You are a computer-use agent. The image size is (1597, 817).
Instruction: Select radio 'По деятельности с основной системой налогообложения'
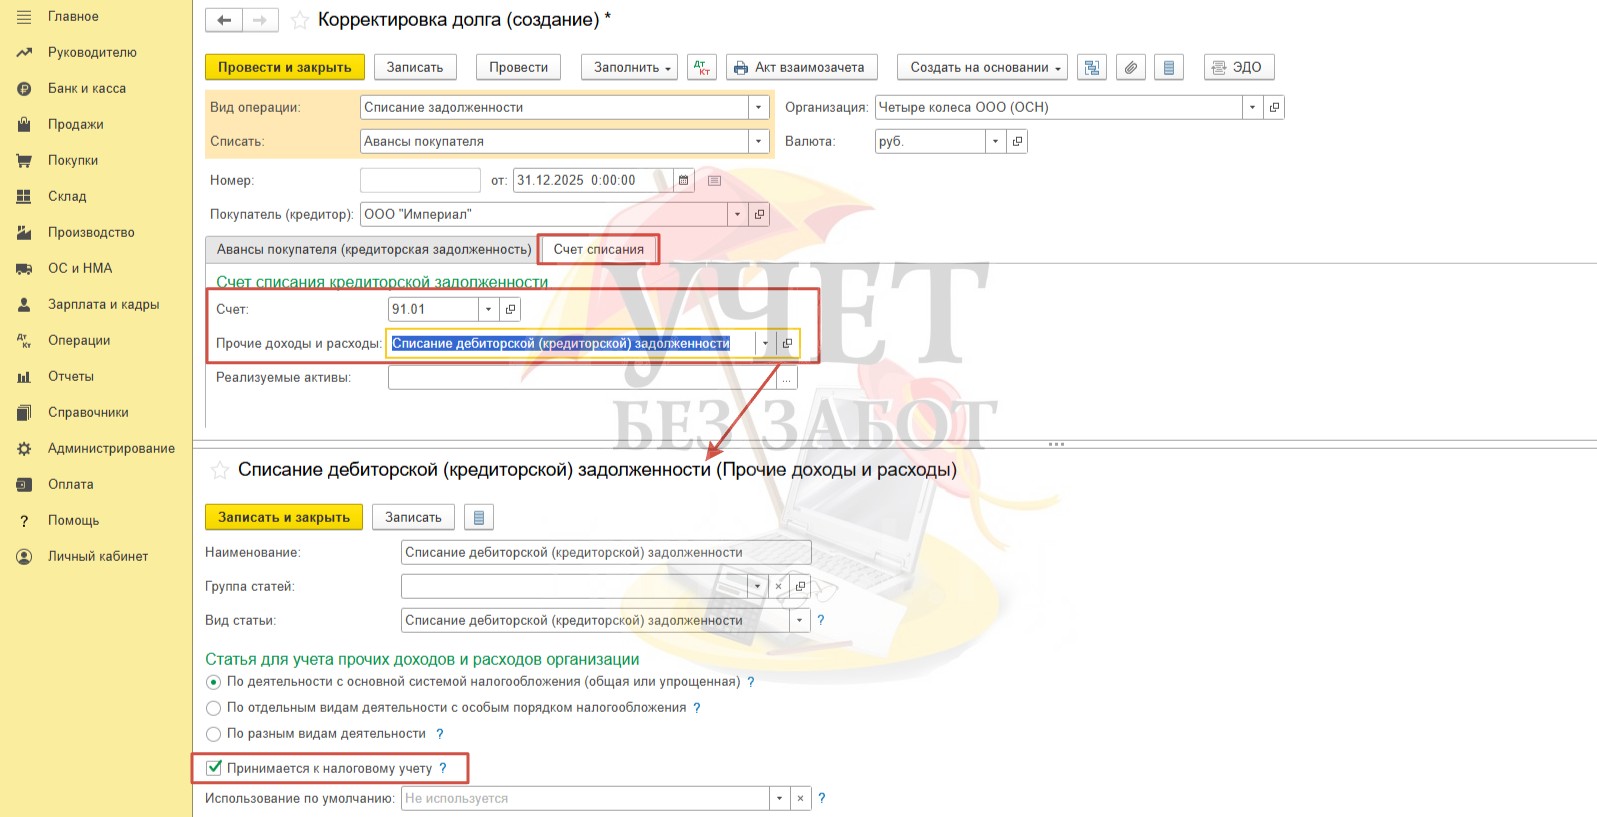pos(213,682)
